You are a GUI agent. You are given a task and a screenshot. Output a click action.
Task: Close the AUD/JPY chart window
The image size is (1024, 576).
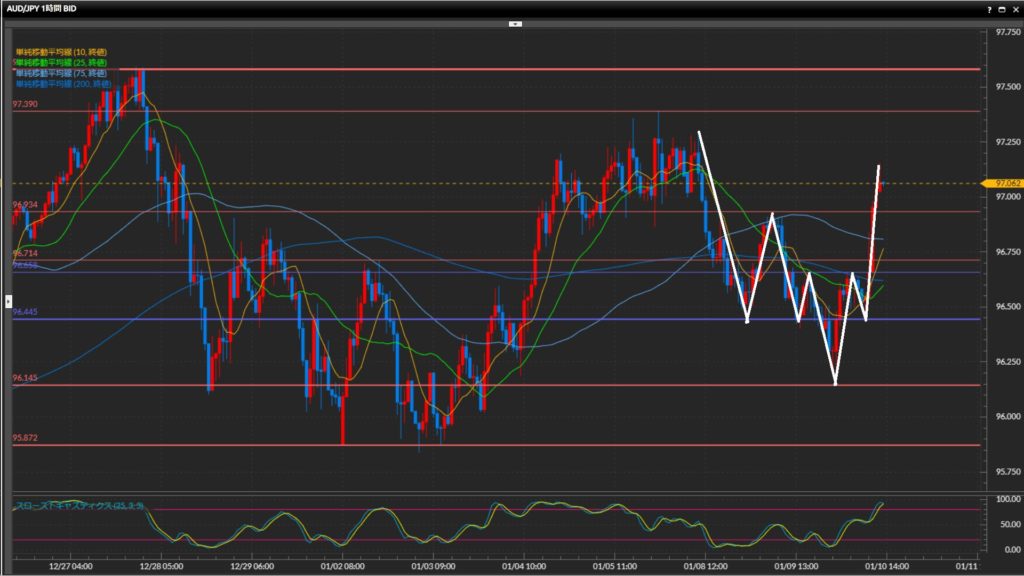pyautogui.click(x=1014, y=8)
